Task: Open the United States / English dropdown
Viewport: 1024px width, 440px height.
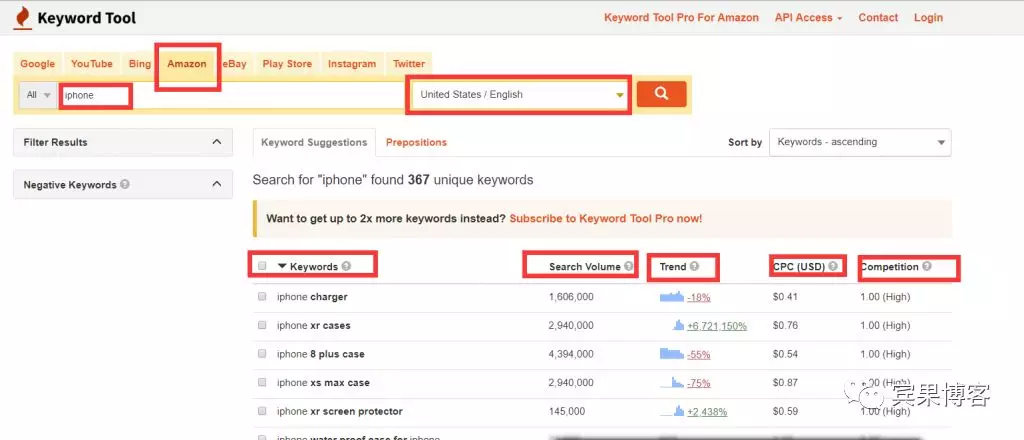Action: tap(520, 95)
